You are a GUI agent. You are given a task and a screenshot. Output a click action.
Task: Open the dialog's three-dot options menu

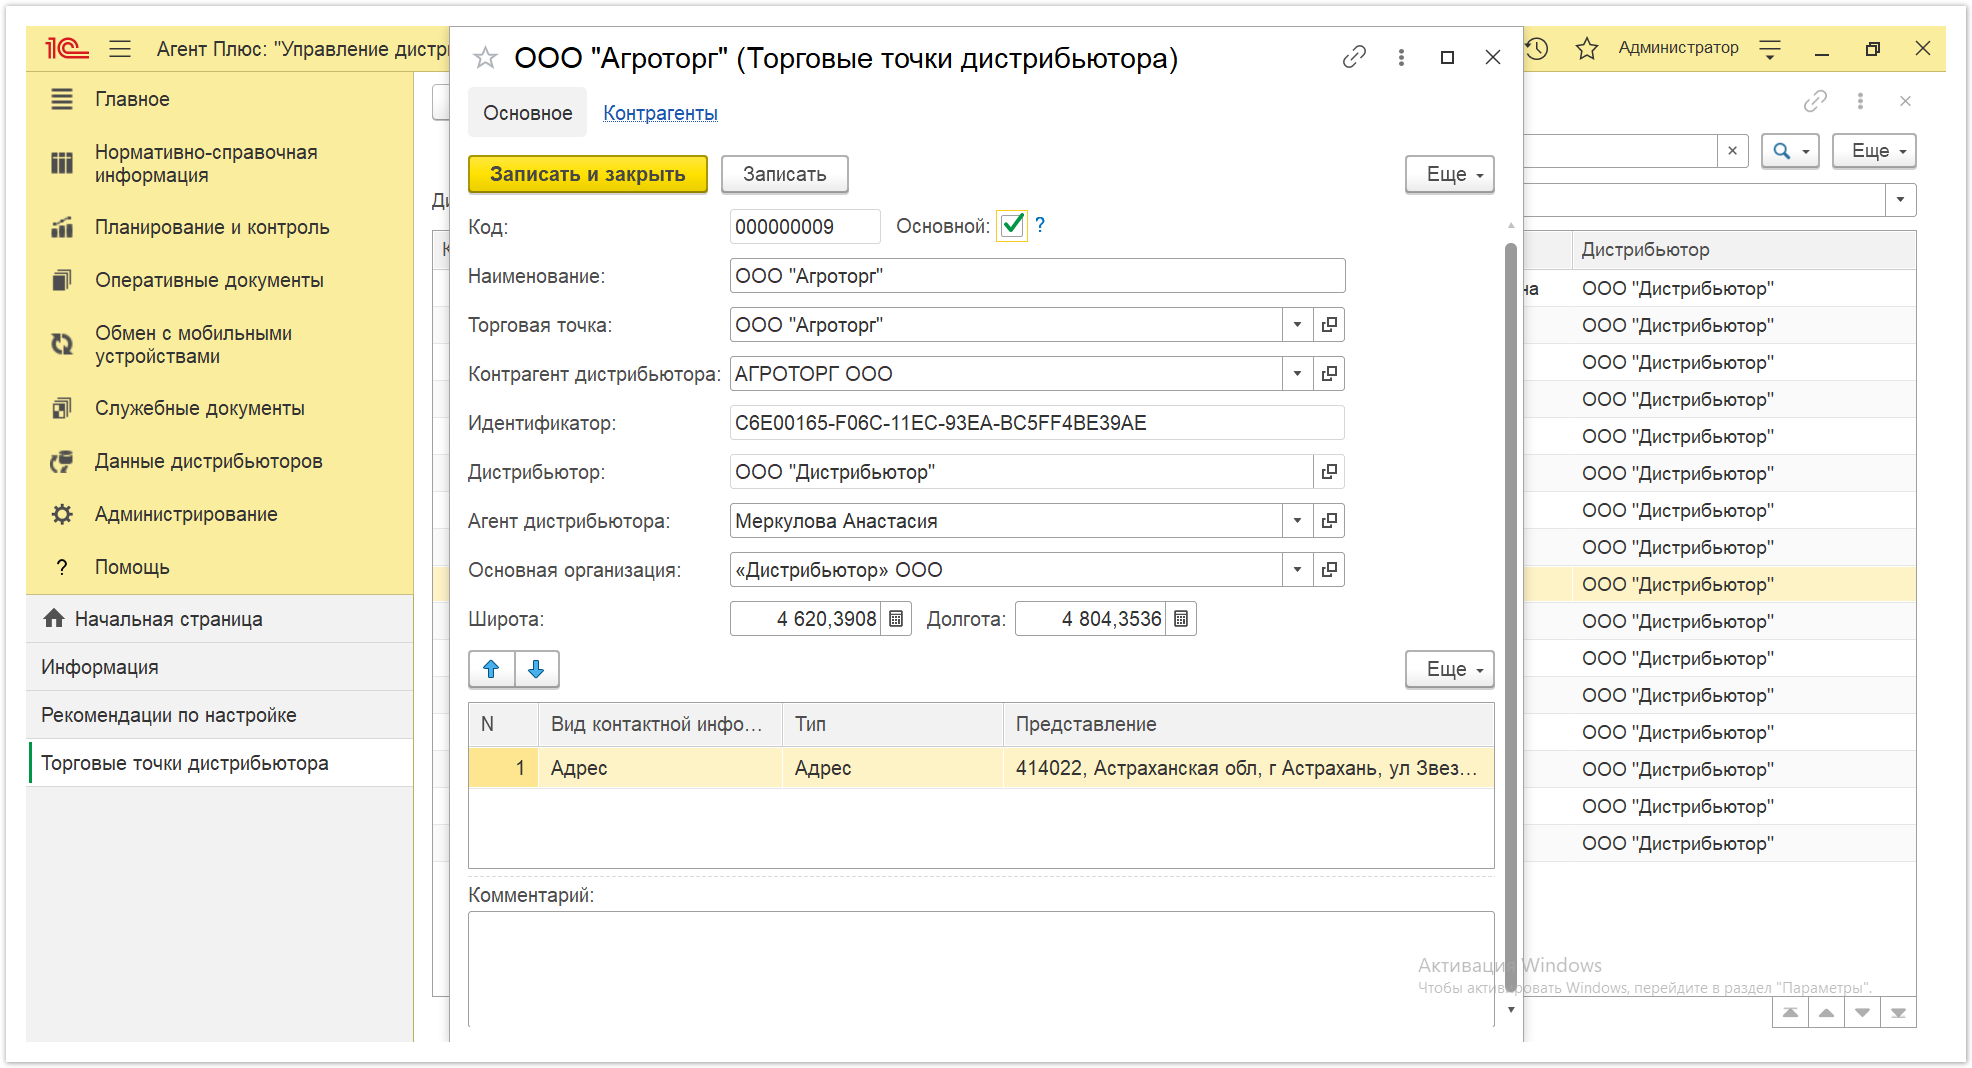[1401, 57]
